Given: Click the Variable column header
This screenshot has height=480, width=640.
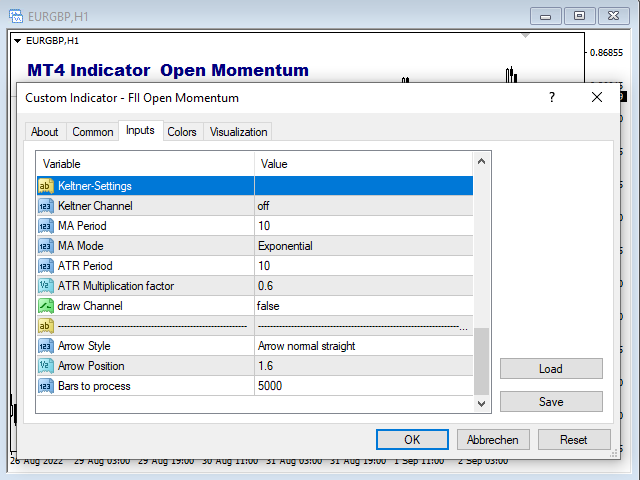Looking at the screenshot, I should pyautogui.click(x=145, y=164).
